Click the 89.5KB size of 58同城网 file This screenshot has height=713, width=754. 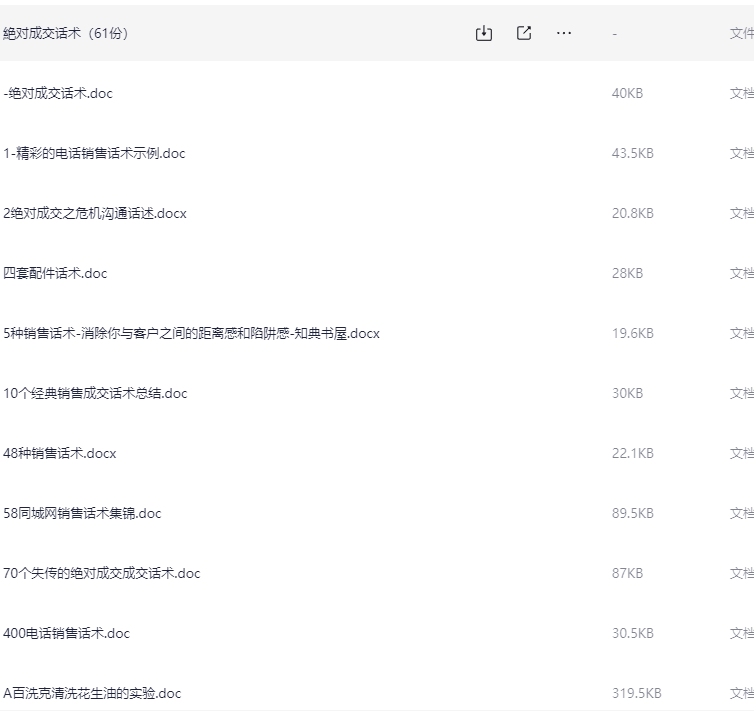point(632,513)
